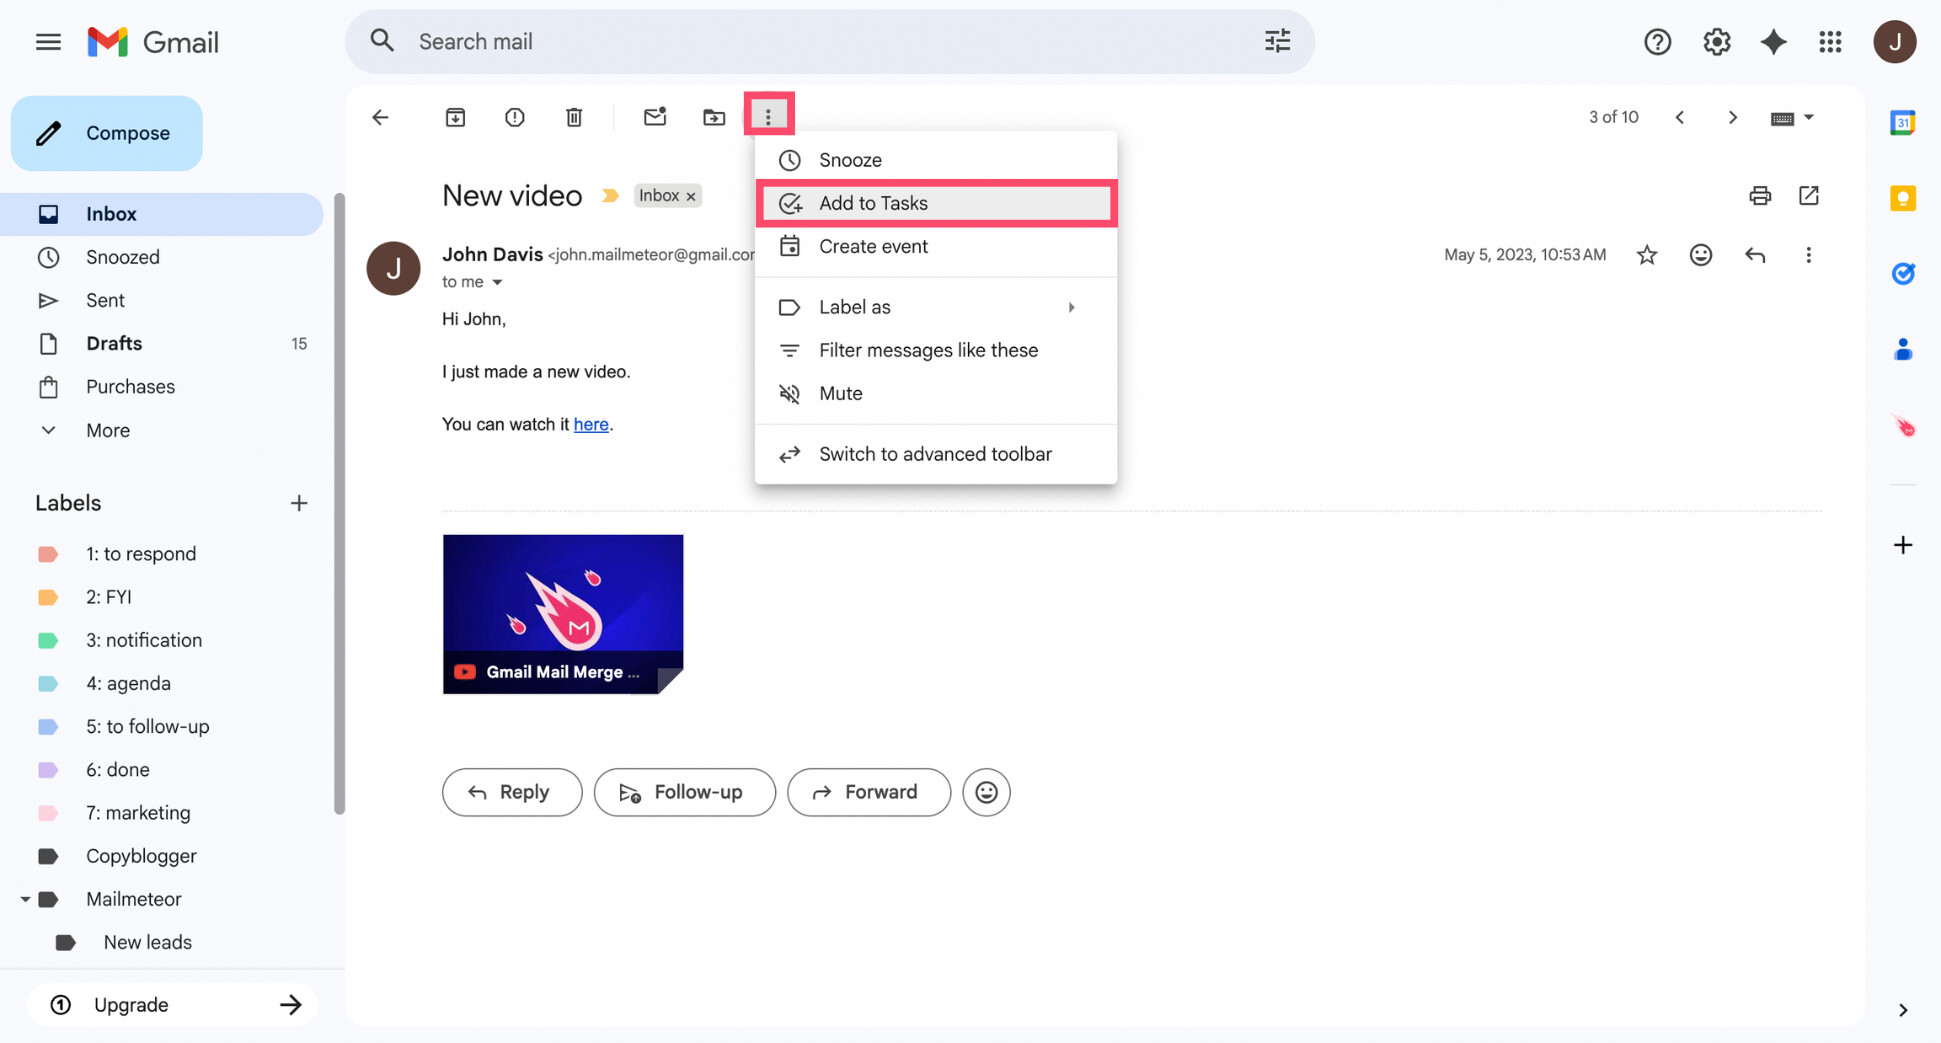Delete the email
1941x1043 pixels.
coord(574,117)
